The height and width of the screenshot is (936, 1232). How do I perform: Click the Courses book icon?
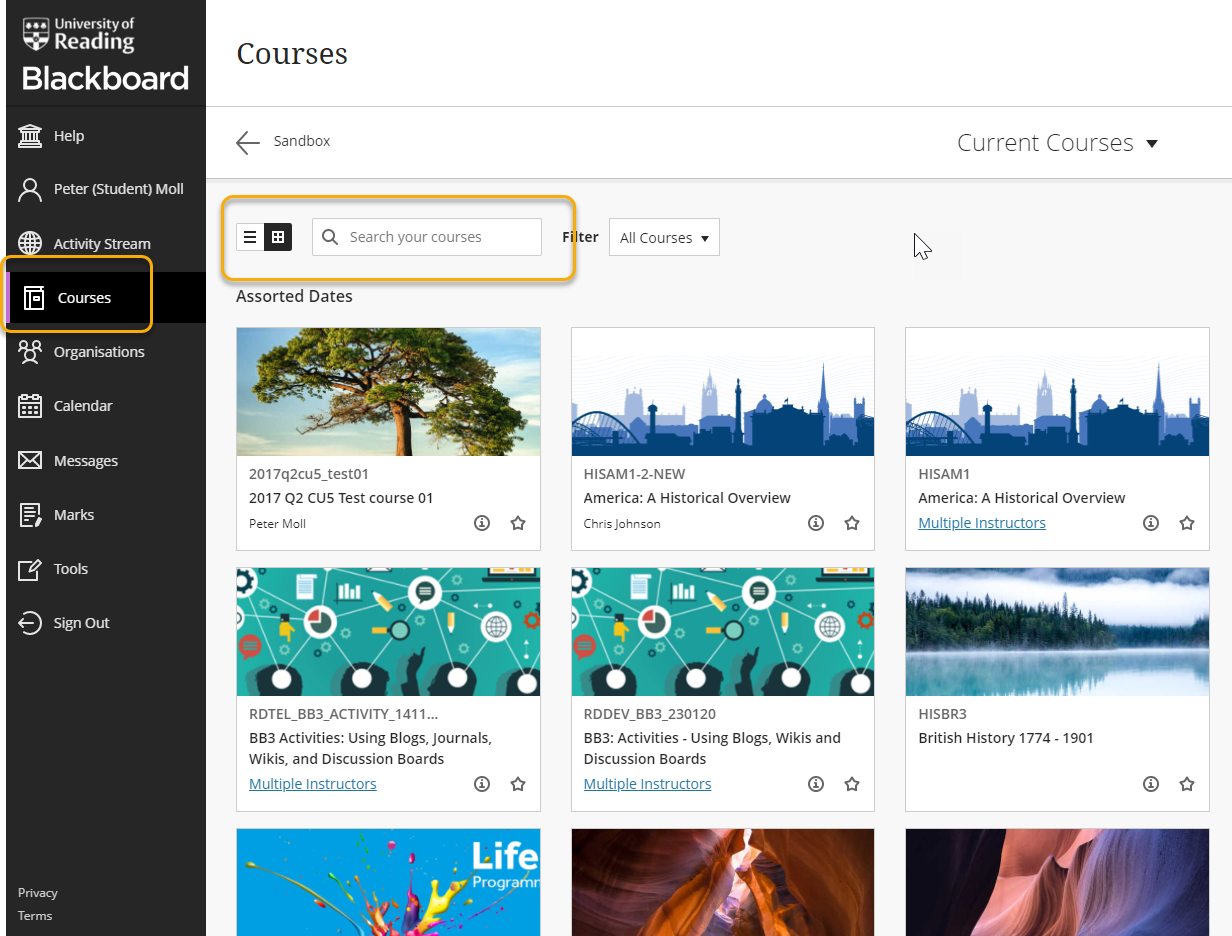coord(34,297)
